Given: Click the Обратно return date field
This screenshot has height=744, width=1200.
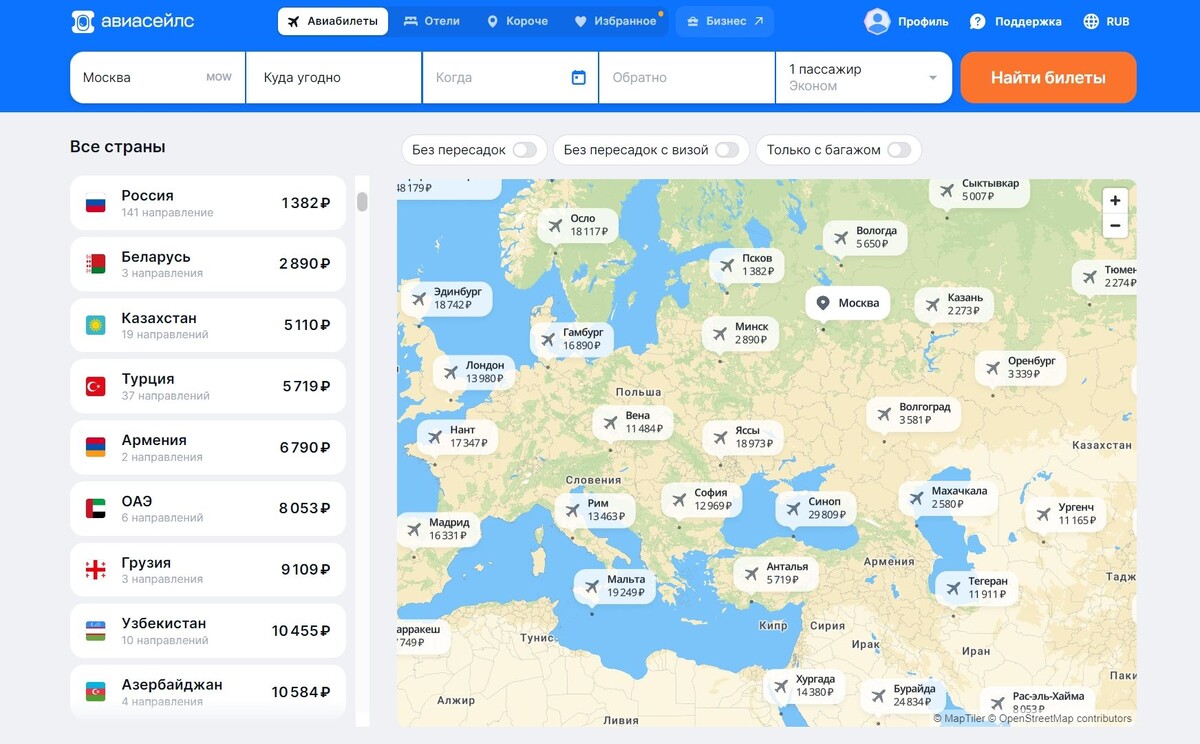Looking at the screenshot, I should click(687, 77).
